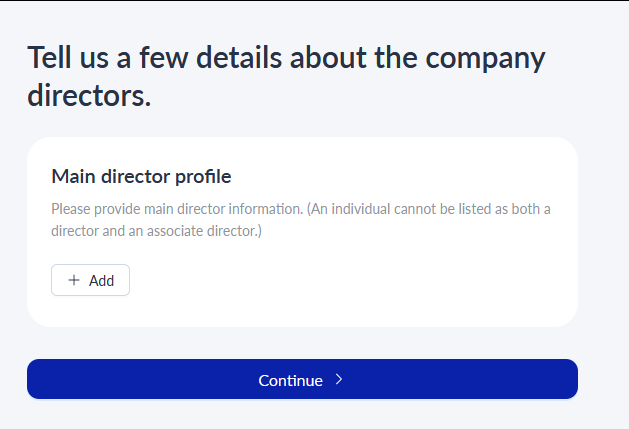Add a main director profile
The height and width of the screenshot is (429, 629).
coord(90,280)
